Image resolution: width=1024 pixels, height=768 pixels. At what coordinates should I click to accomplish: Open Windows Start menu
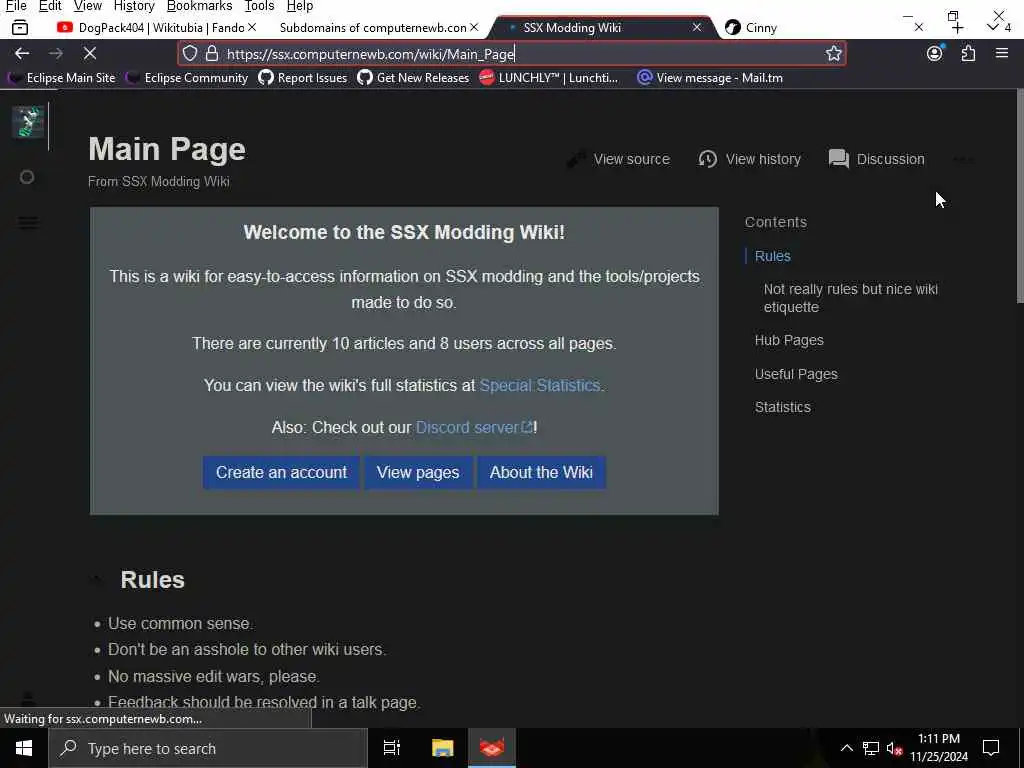pos(24,748)
